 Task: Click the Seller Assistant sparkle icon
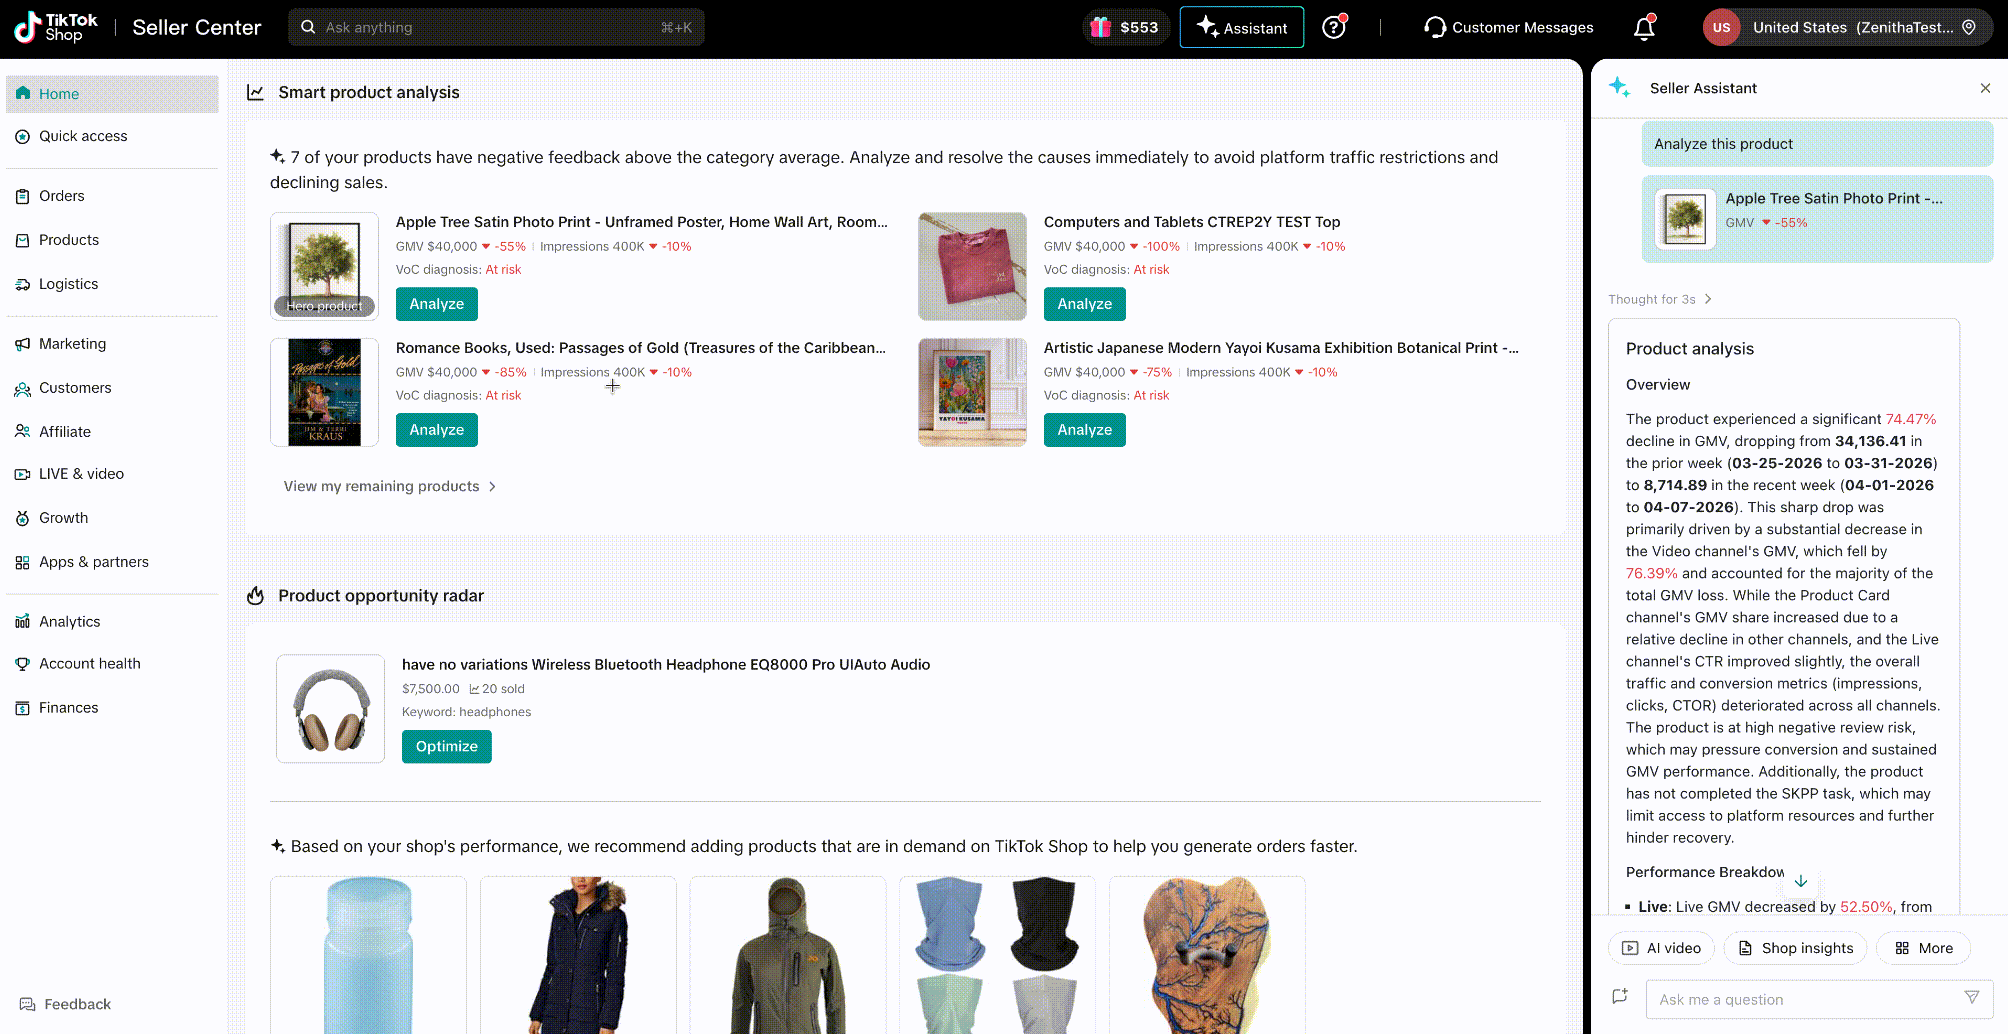1620,87
